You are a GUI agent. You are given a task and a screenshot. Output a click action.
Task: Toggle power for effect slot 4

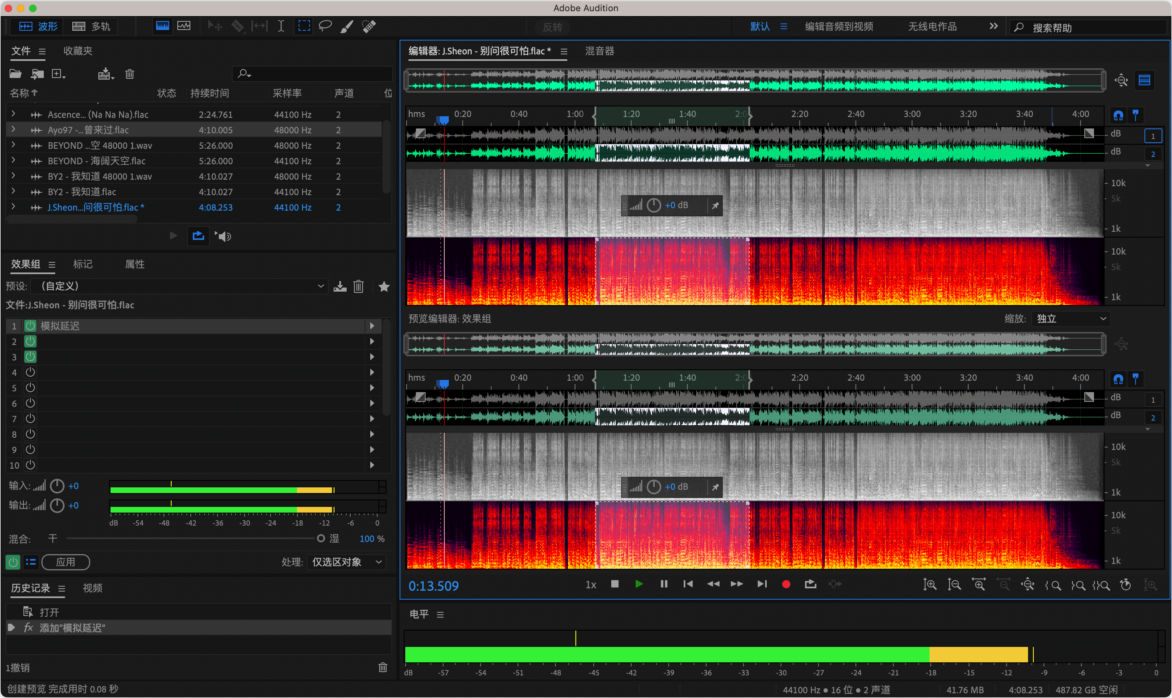click(31, 372)
